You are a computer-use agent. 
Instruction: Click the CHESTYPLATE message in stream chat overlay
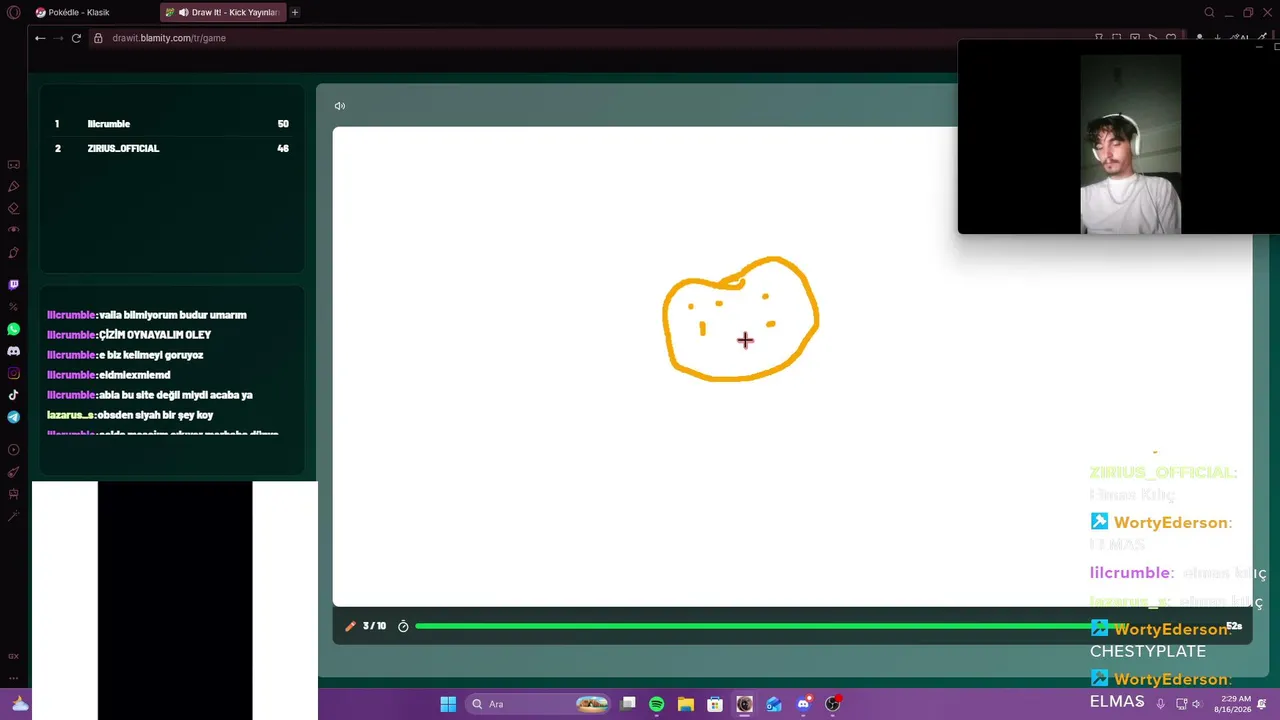(x=1148, y=651)
